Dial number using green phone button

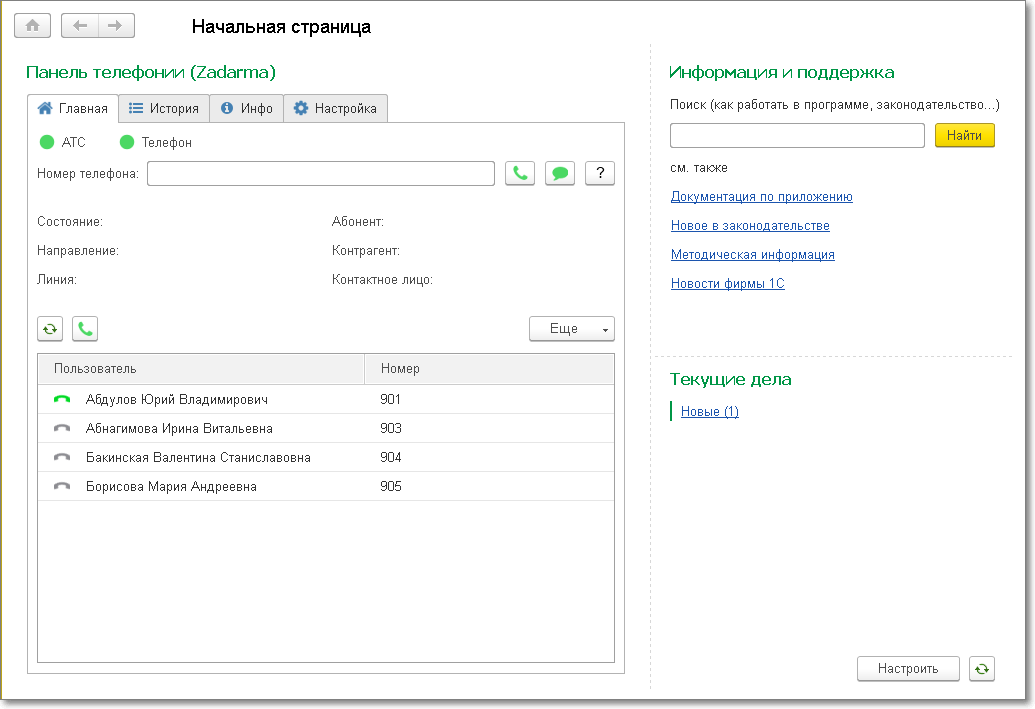(x=520, y=173)
